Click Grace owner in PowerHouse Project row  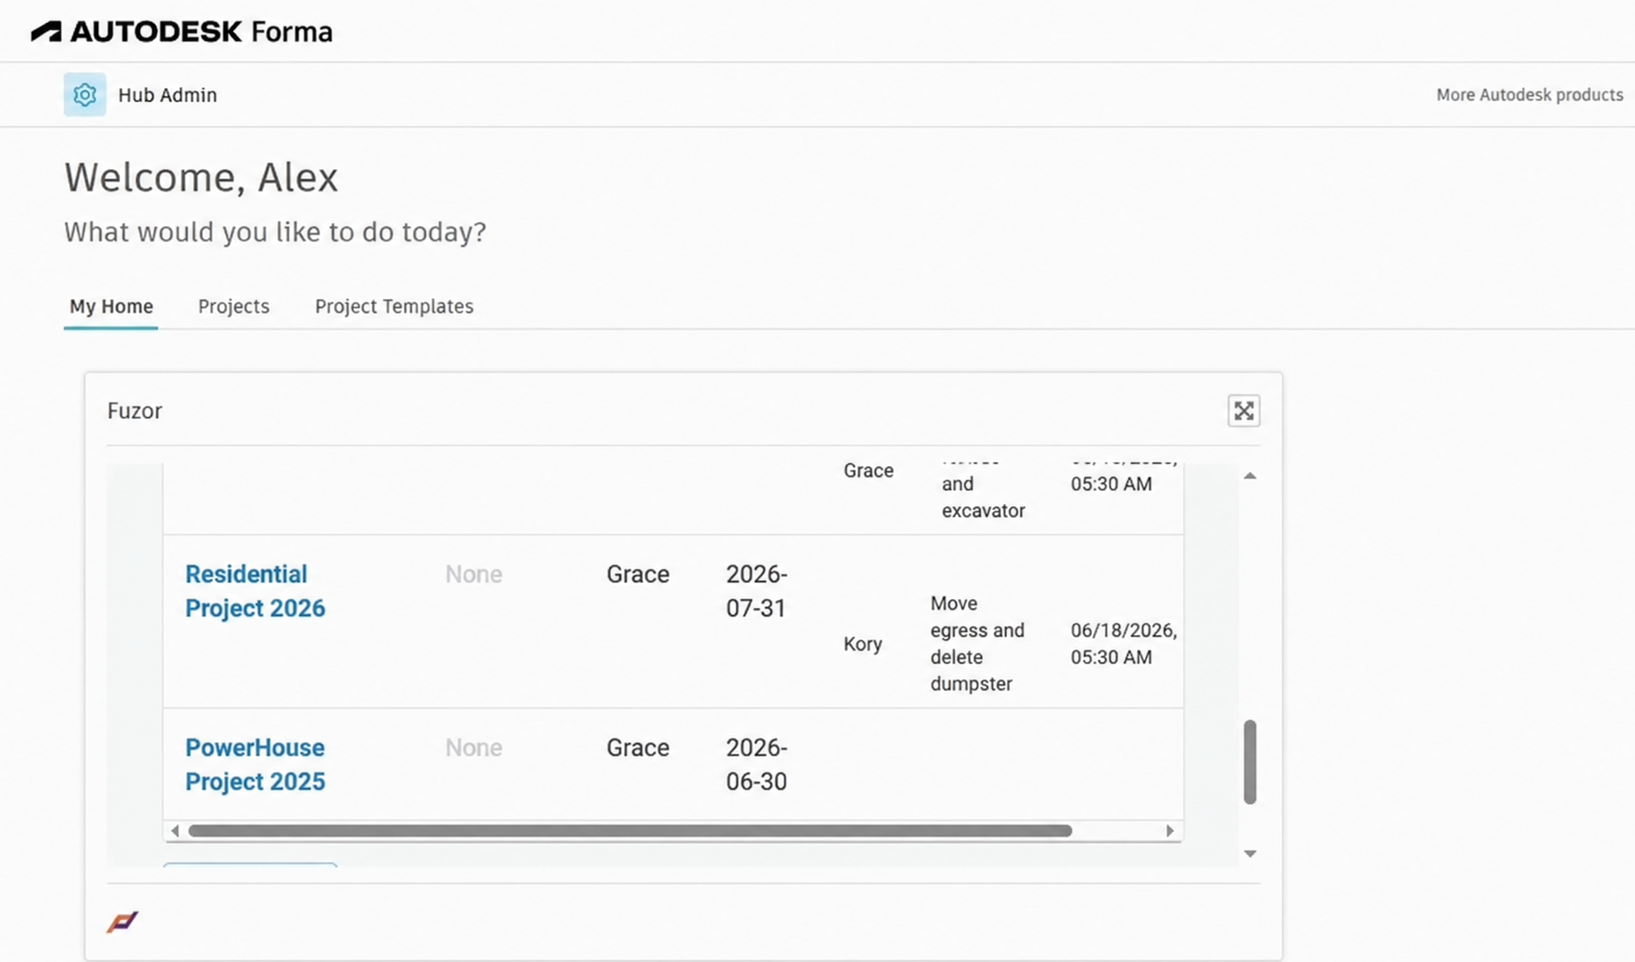click(x=638, y=748)
